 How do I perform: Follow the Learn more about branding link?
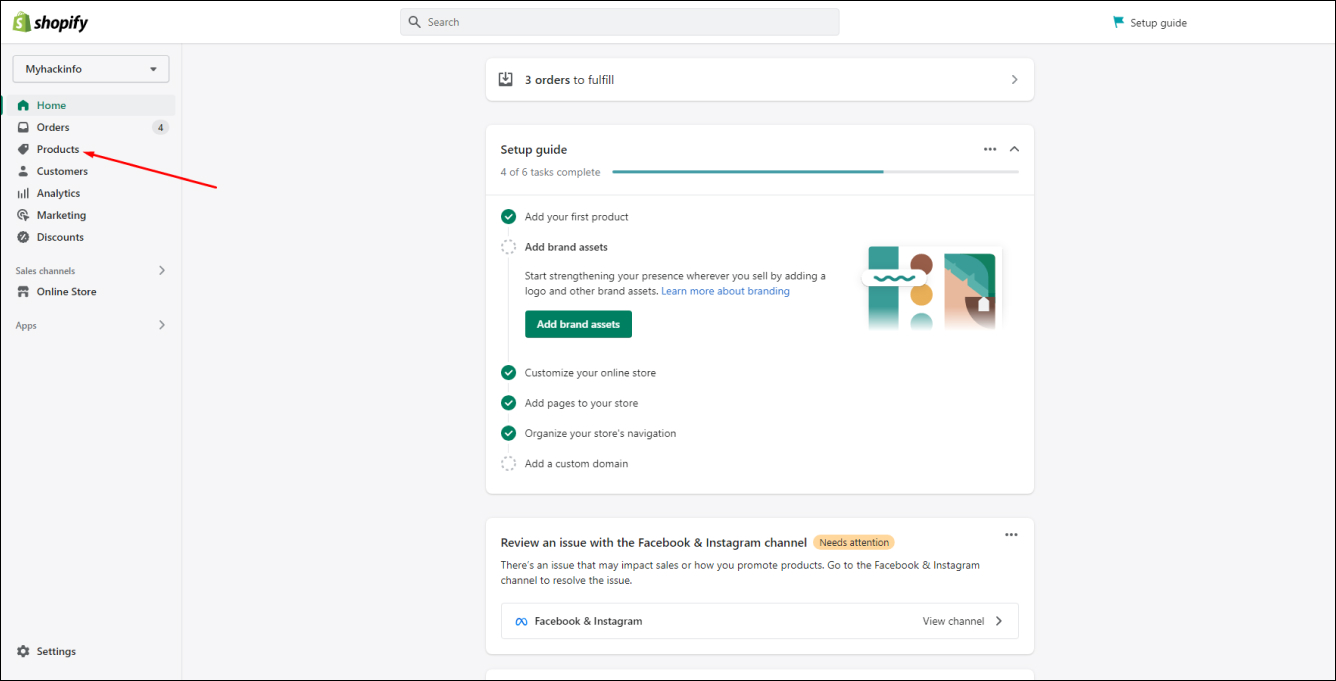click(x=725, y=291)
